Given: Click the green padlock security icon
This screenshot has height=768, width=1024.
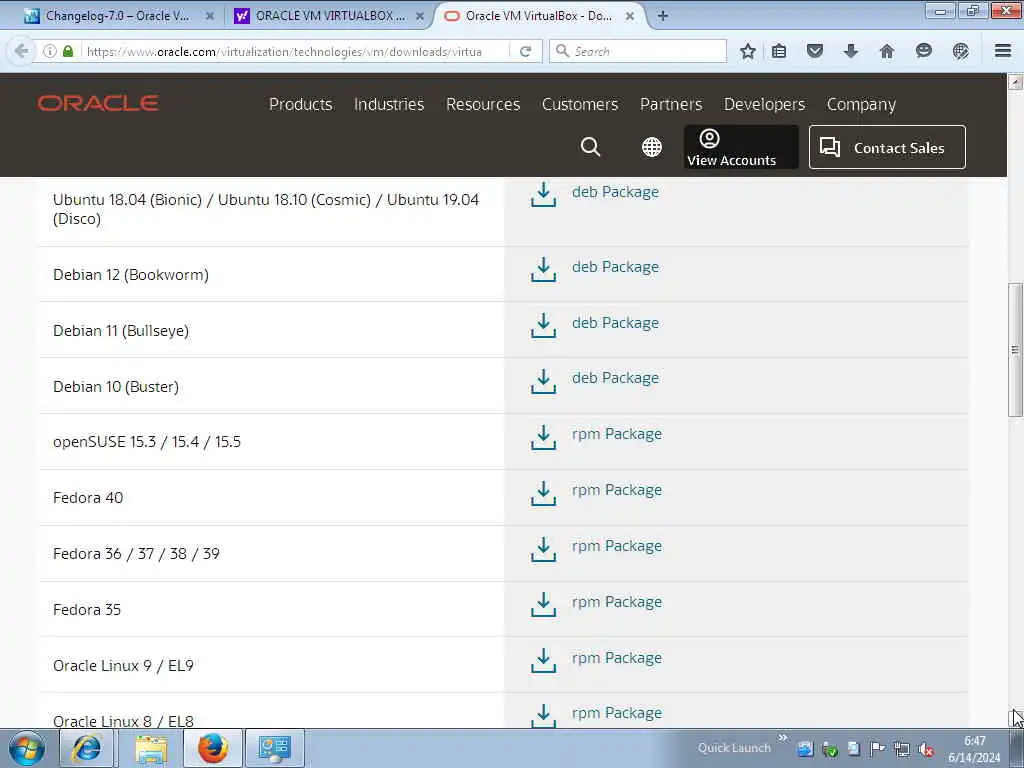Looking at the screenshot, I should coord(68,51).
